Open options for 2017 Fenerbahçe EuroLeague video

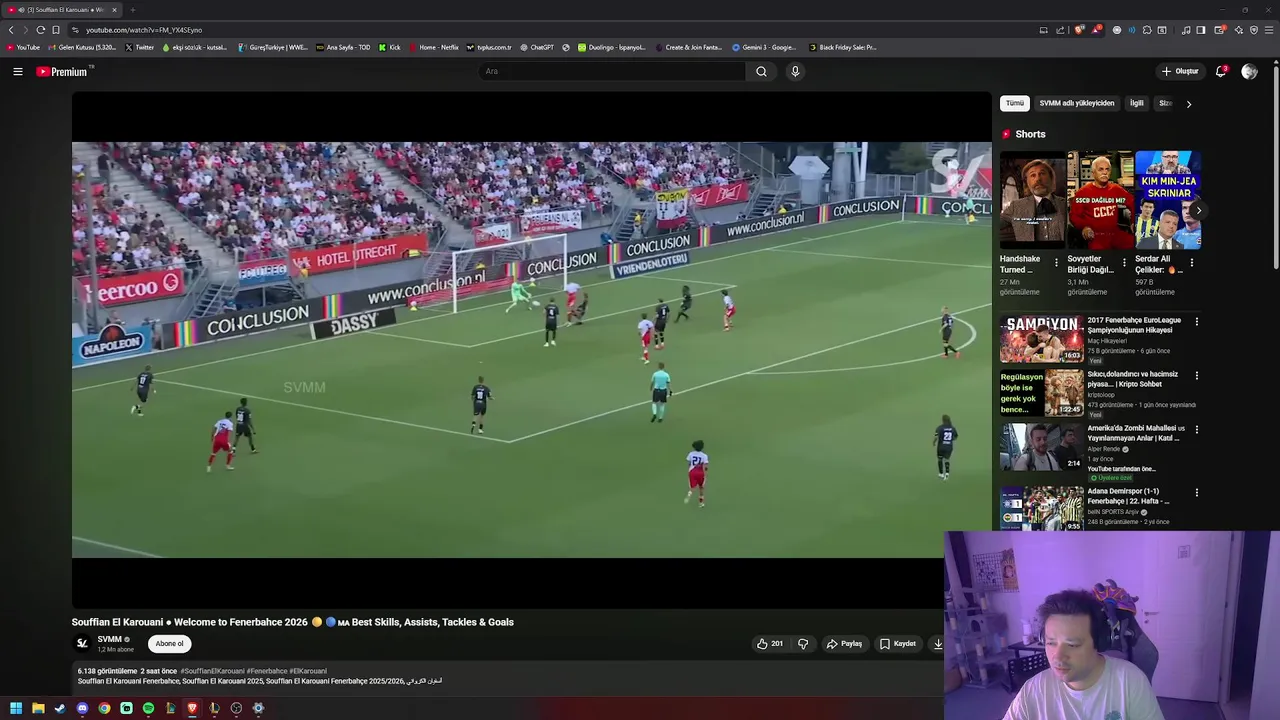[1196, 322]
